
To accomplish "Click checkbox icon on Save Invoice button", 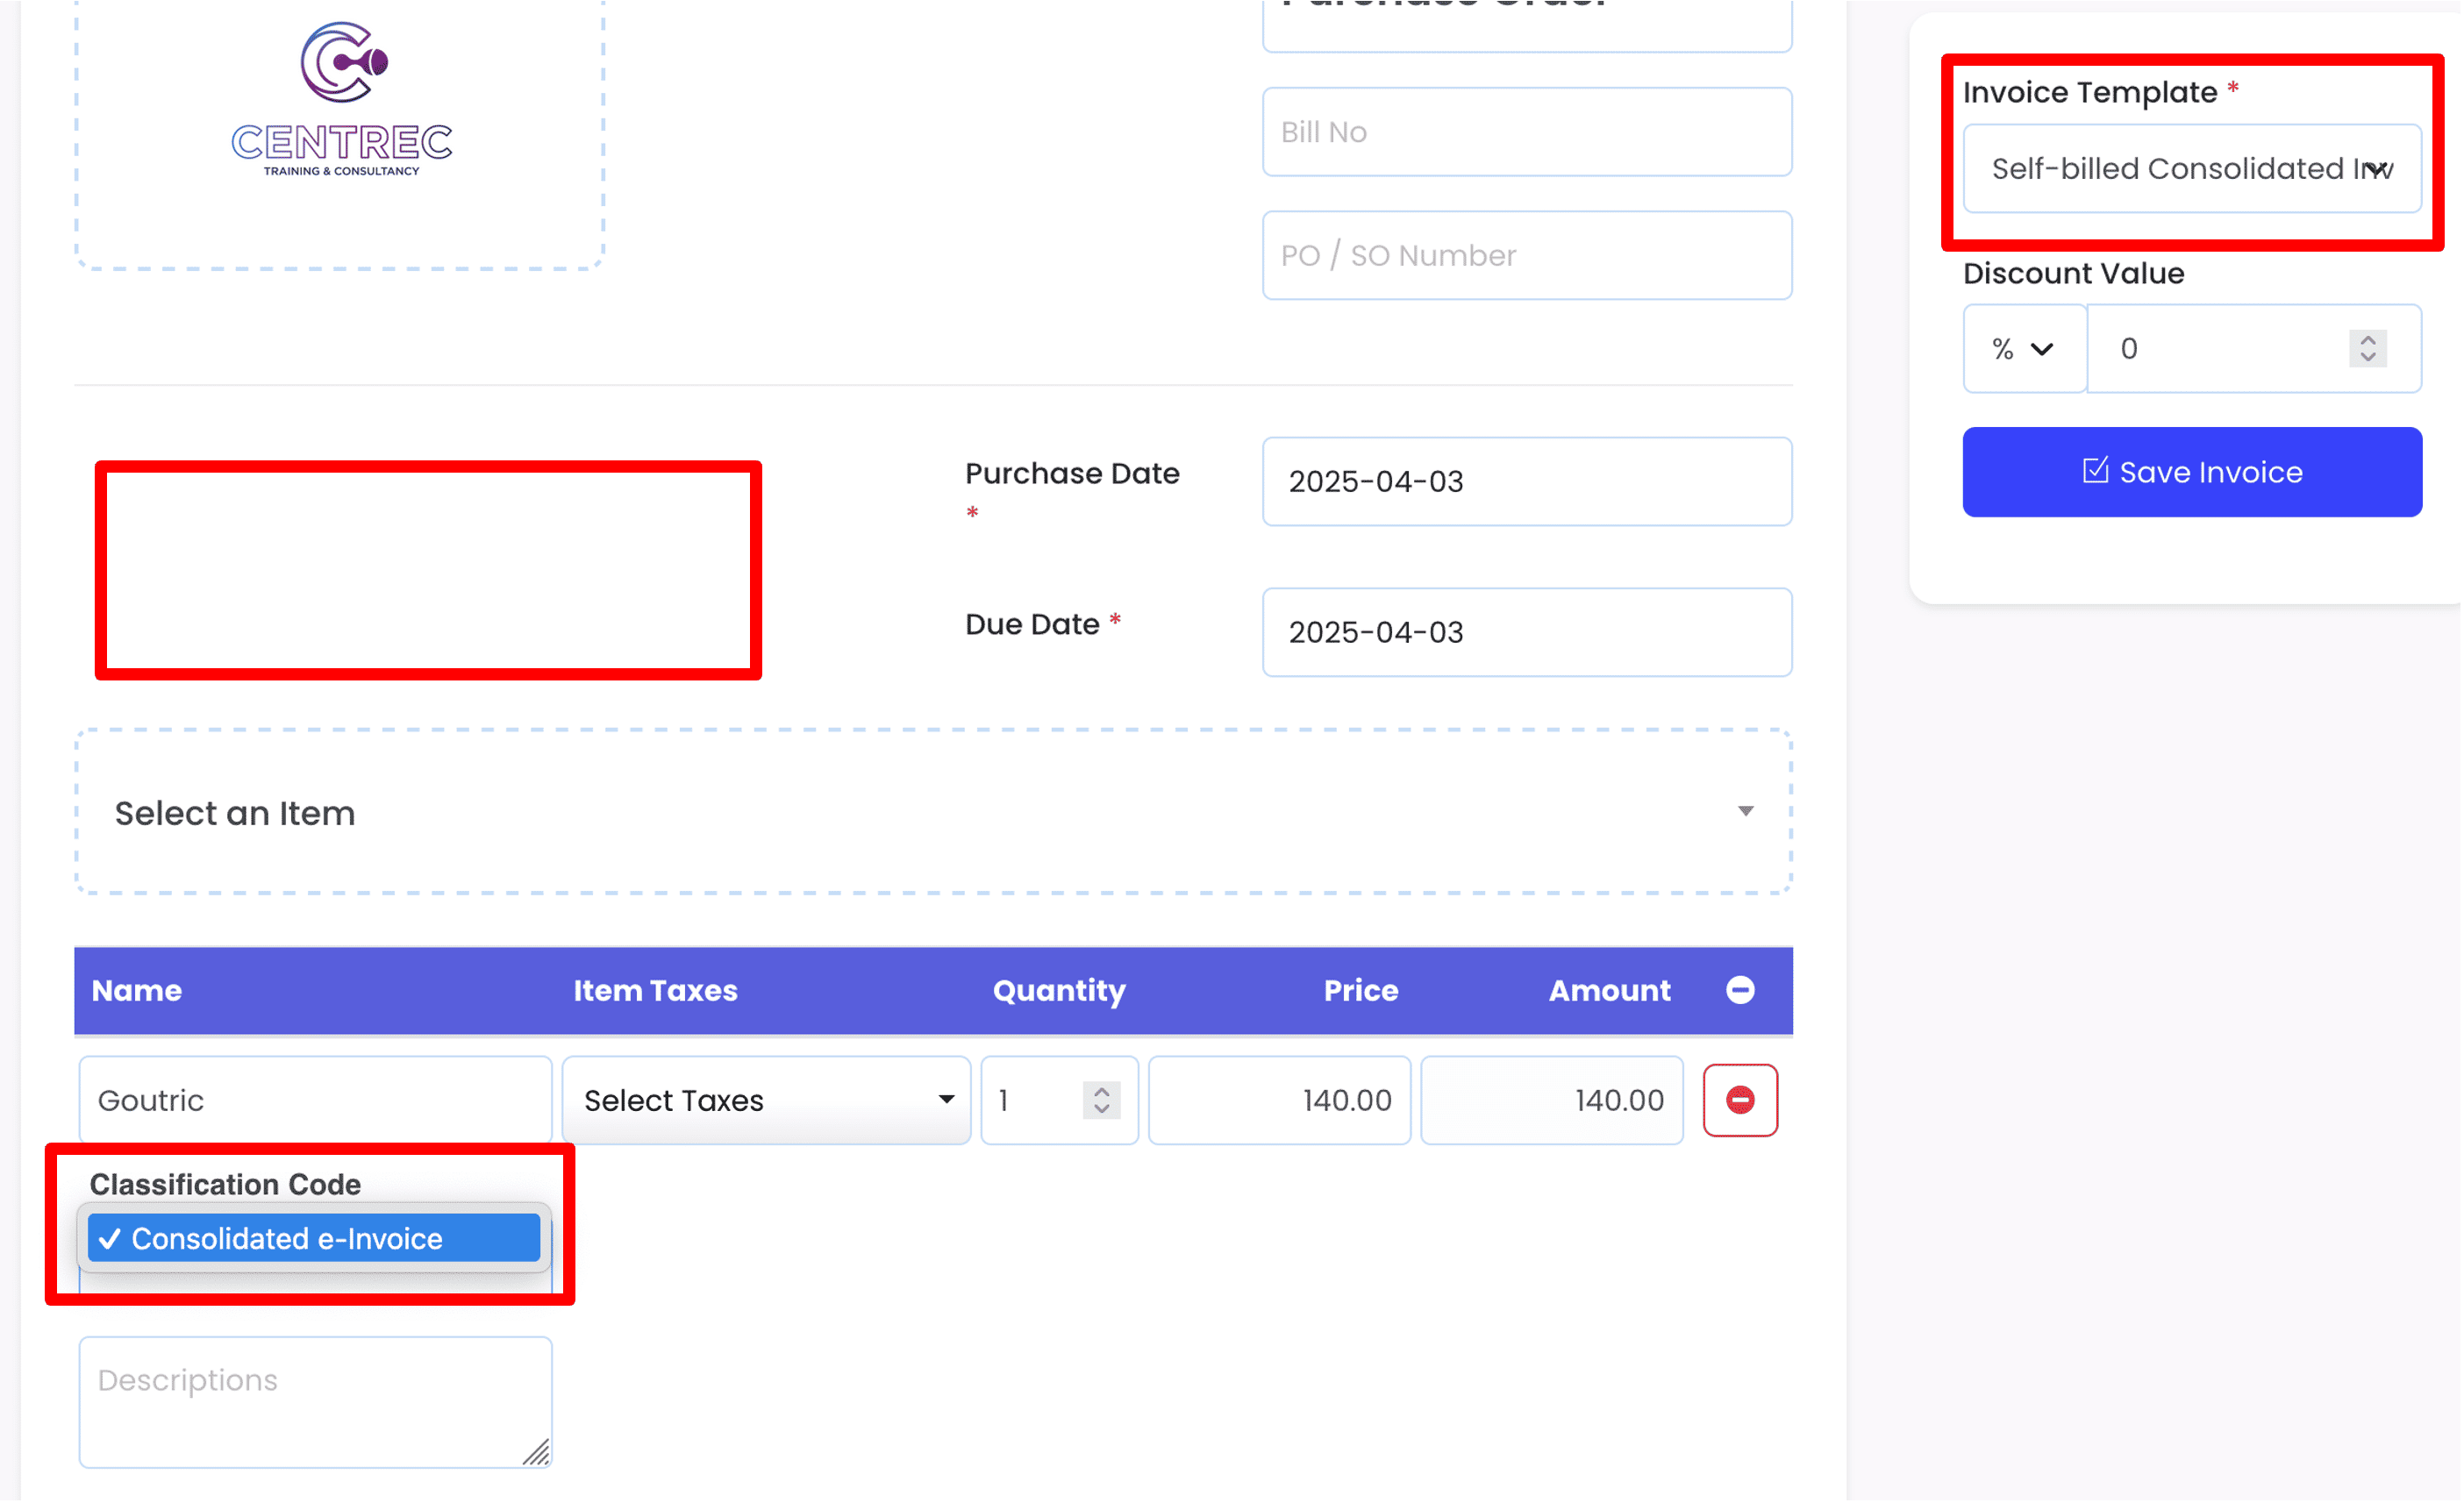I will point(2094,471).
